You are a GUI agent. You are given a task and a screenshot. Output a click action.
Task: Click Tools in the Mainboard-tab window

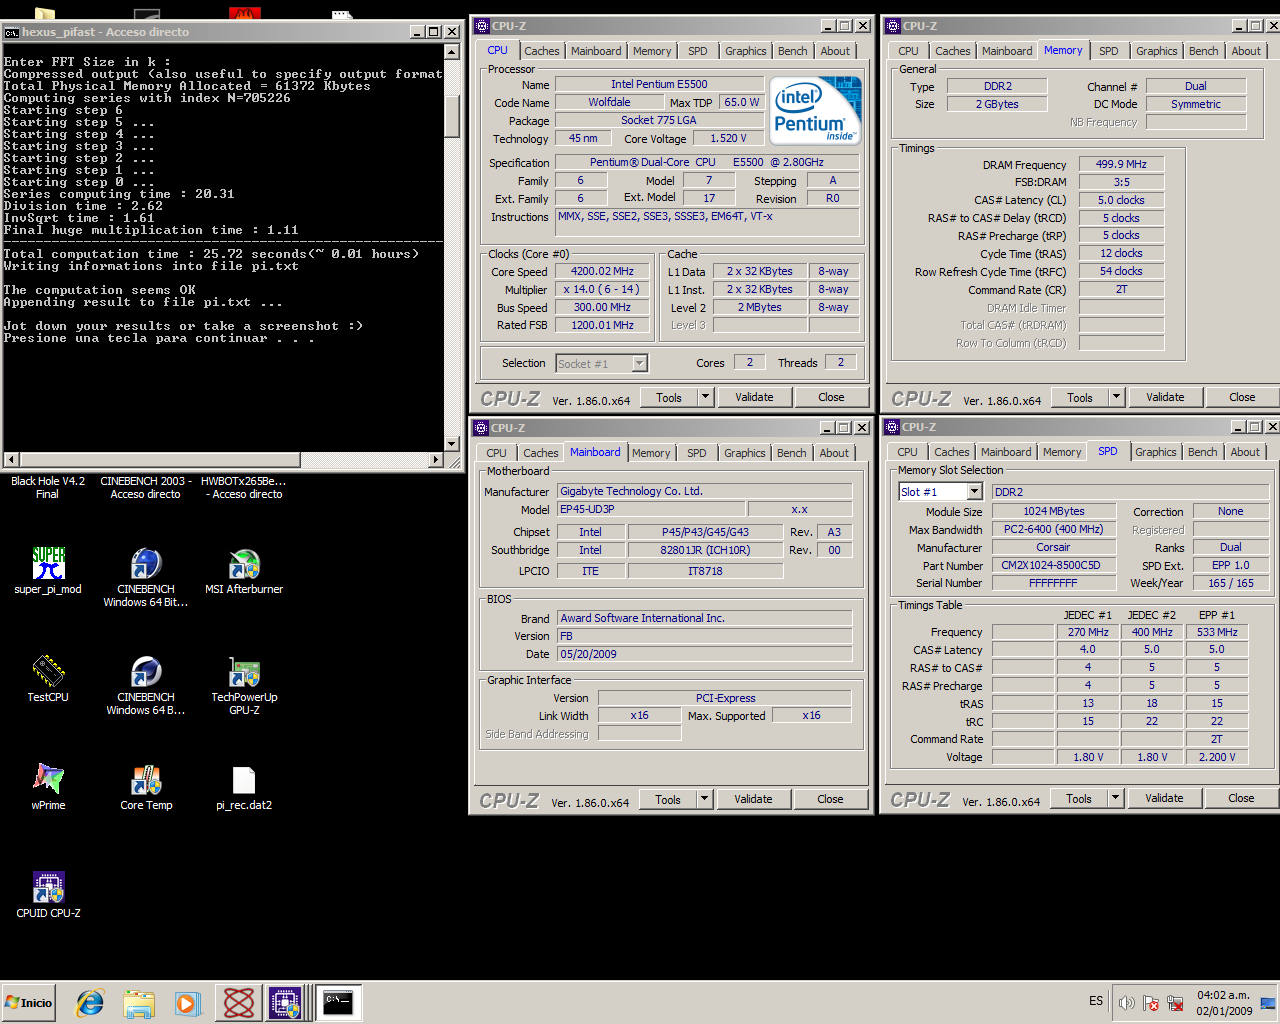pyautogui.click(x=667, y=799)
